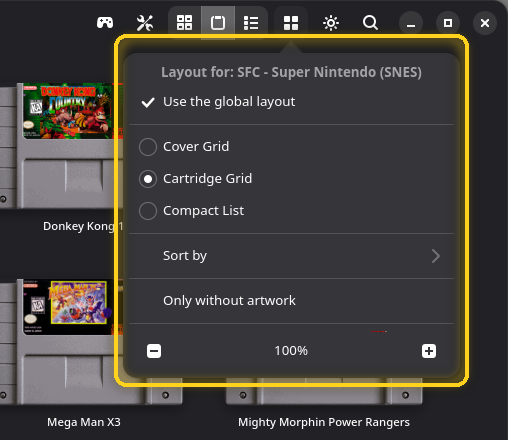Select the Donkey Kong Country cartridge
Screen dimensions: 508x440
62,146
